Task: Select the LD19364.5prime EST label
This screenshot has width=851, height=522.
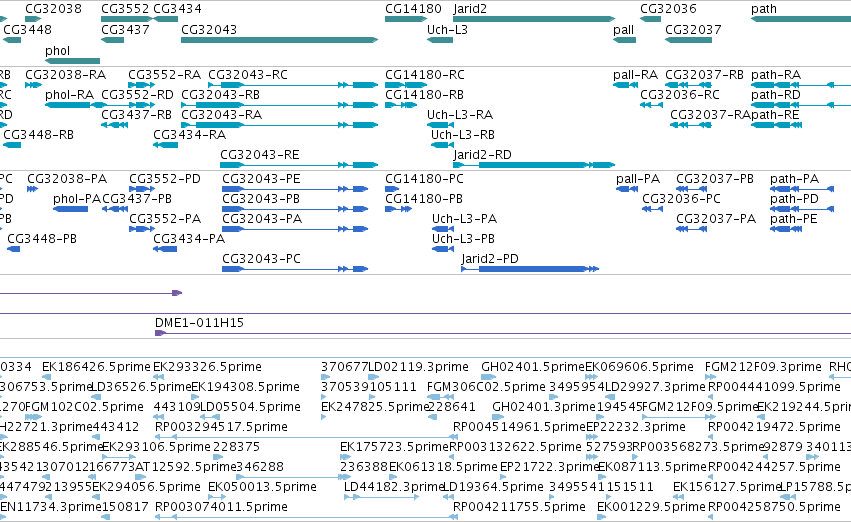Action: point(494,487)
